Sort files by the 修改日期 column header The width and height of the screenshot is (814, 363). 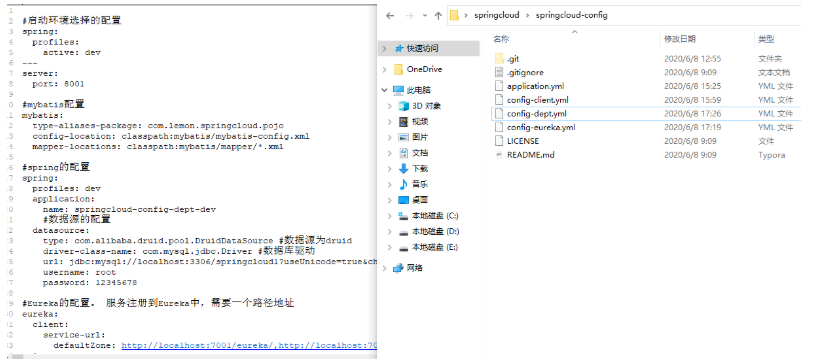pos(680,39)
